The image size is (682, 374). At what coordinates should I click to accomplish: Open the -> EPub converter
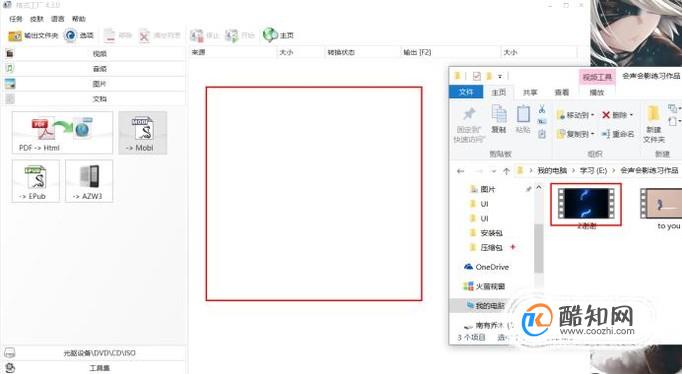(x=36, y=180)
